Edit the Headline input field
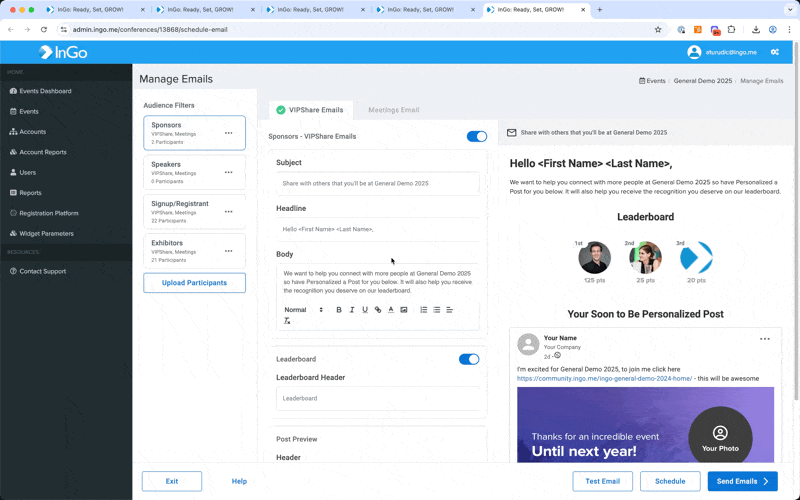The width and height of the screenshot is (800, 500). click(378, 229)
